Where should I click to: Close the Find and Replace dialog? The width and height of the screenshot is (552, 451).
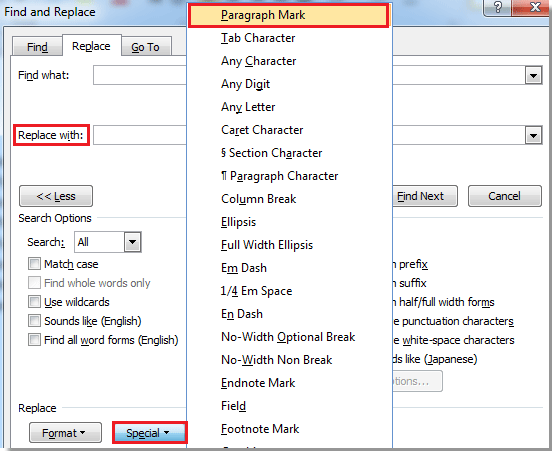coord(533,7)
